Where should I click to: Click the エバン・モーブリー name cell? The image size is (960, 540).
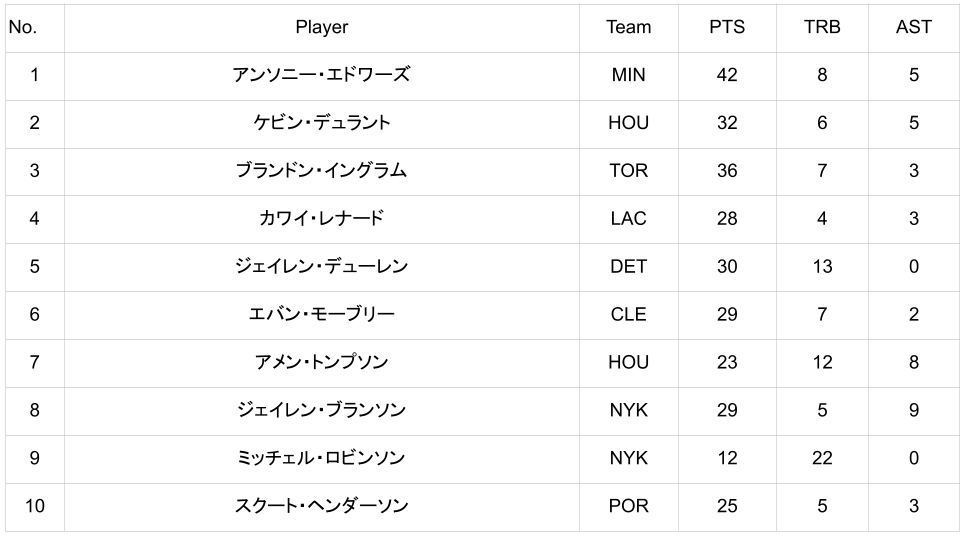[x=321, y=315]
